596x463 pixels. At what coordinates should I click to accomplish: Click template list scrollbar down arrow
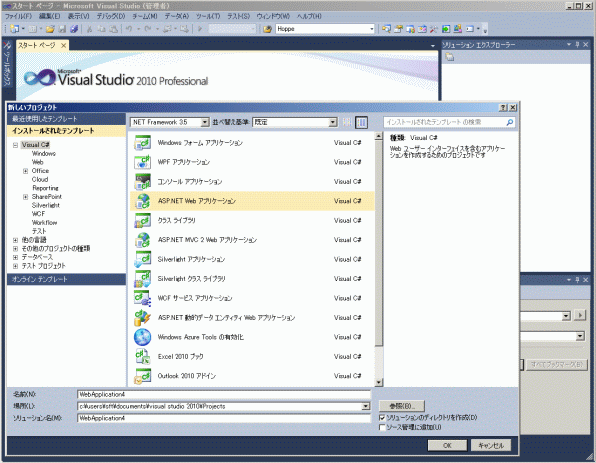pyautogui.click(x=379, y=382)
